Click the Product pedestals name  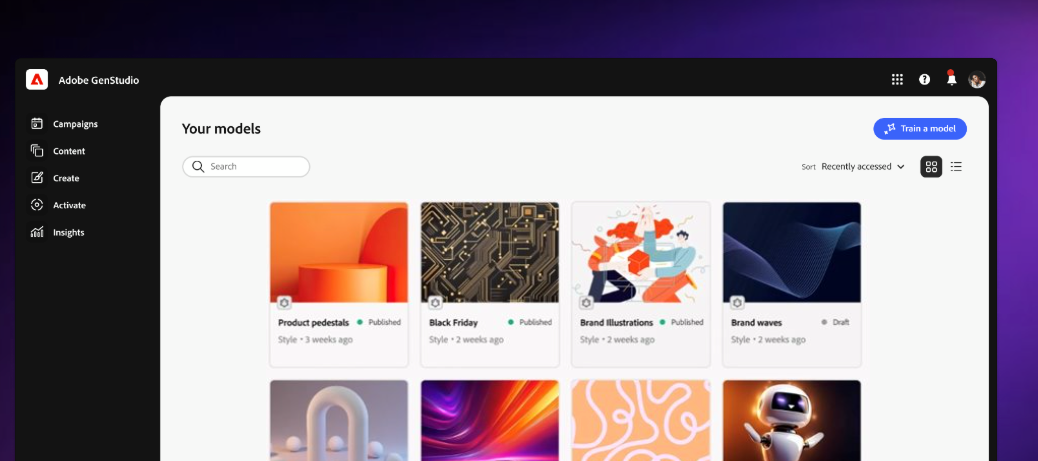(313, 323)
